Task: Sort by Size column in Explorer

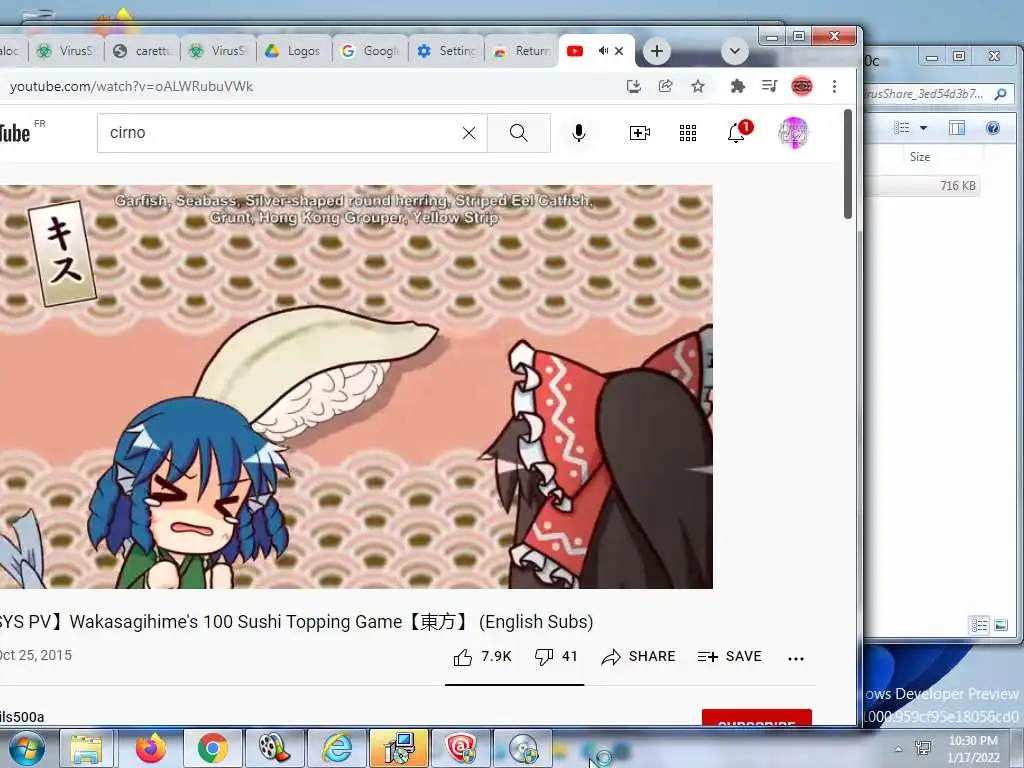Action: (920, 157)
